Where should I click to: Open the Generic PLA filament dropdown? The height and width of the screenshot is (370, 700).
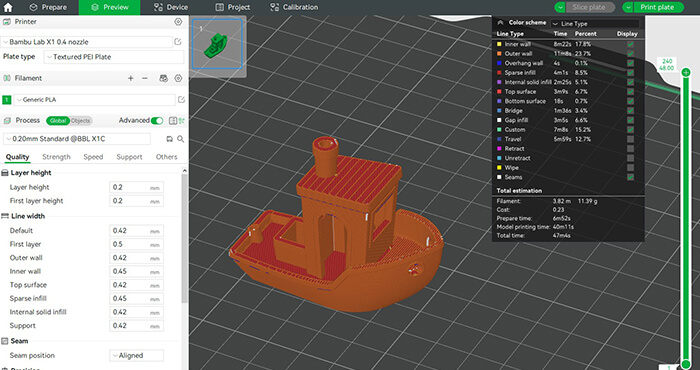tap(95, 100)
